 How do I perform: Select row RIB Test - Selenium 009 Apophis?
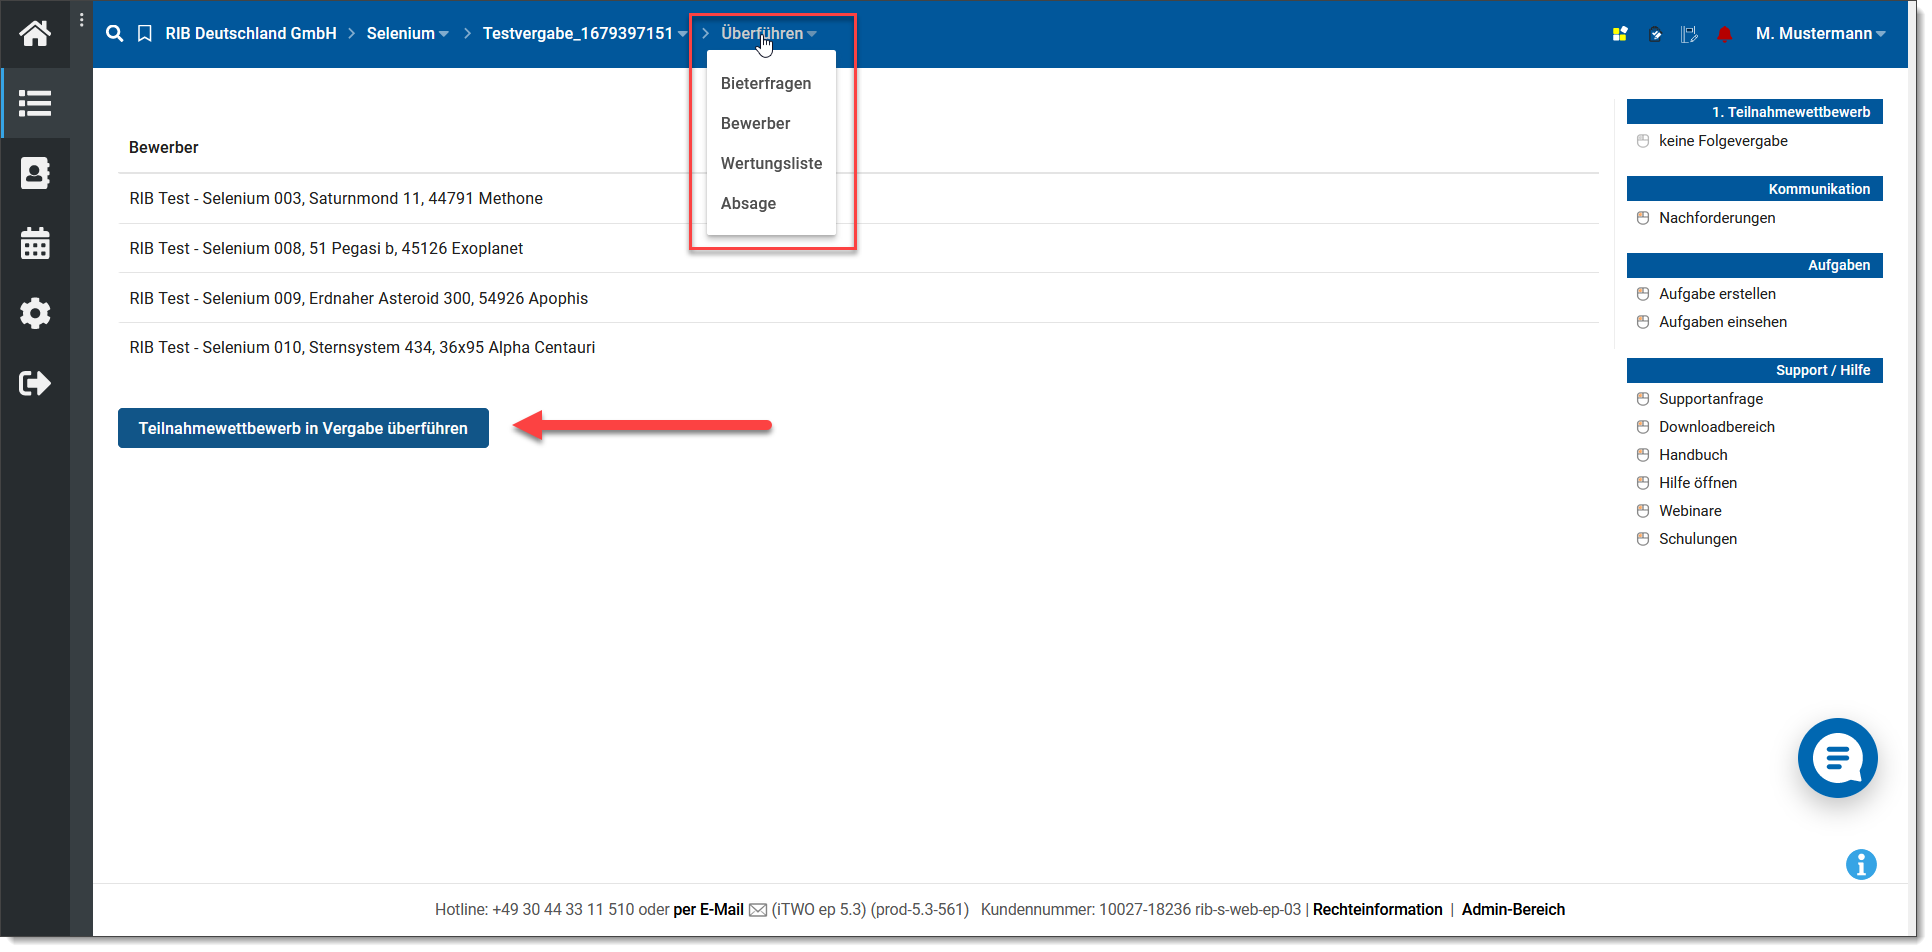point(858,299)
